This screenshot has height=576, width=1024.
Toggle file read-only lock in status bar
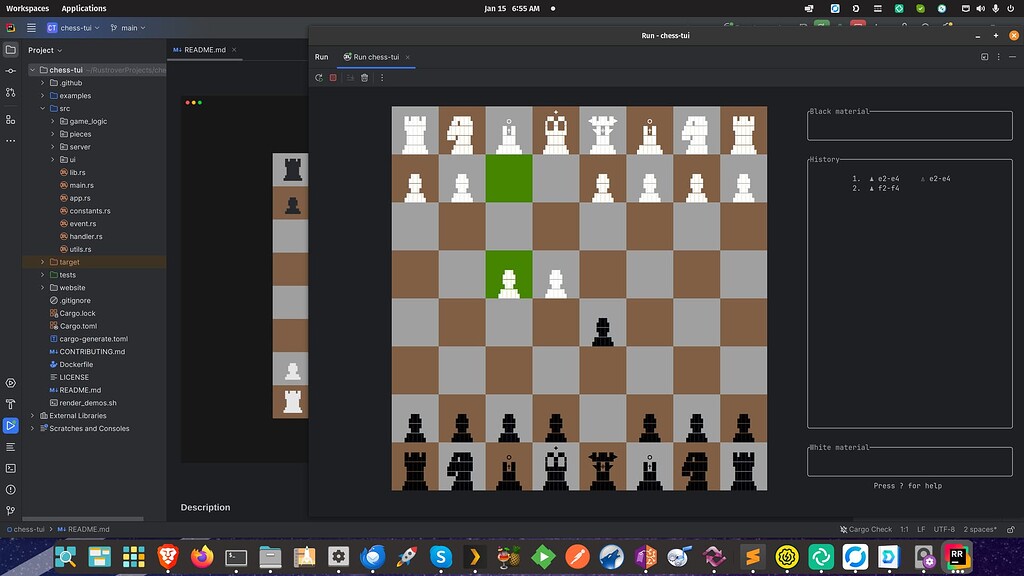tap(1011, 529)
